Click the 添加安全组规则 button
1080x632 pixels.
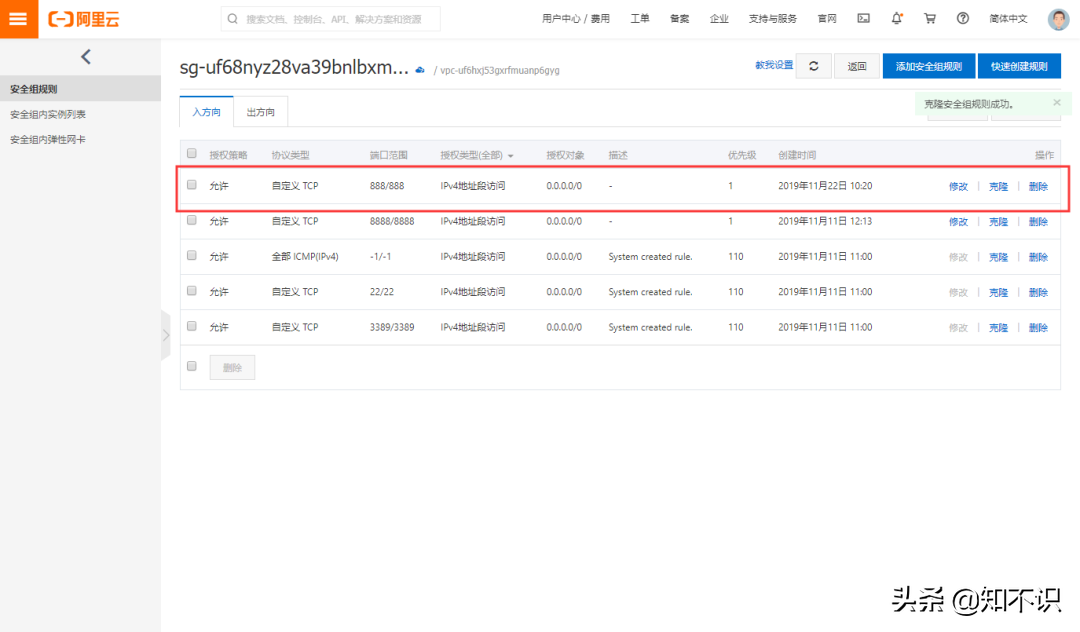tap(928, 66)
